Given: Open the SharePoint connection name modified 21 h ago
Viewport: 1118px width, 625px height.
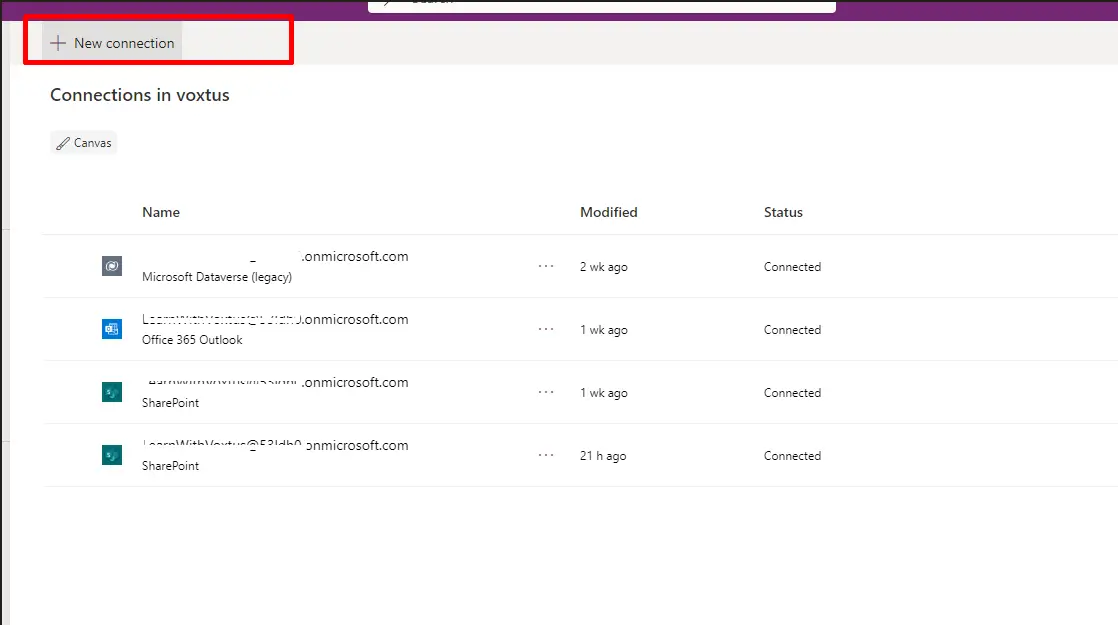Looking at the screenshot, I should [x=275, y=445].
